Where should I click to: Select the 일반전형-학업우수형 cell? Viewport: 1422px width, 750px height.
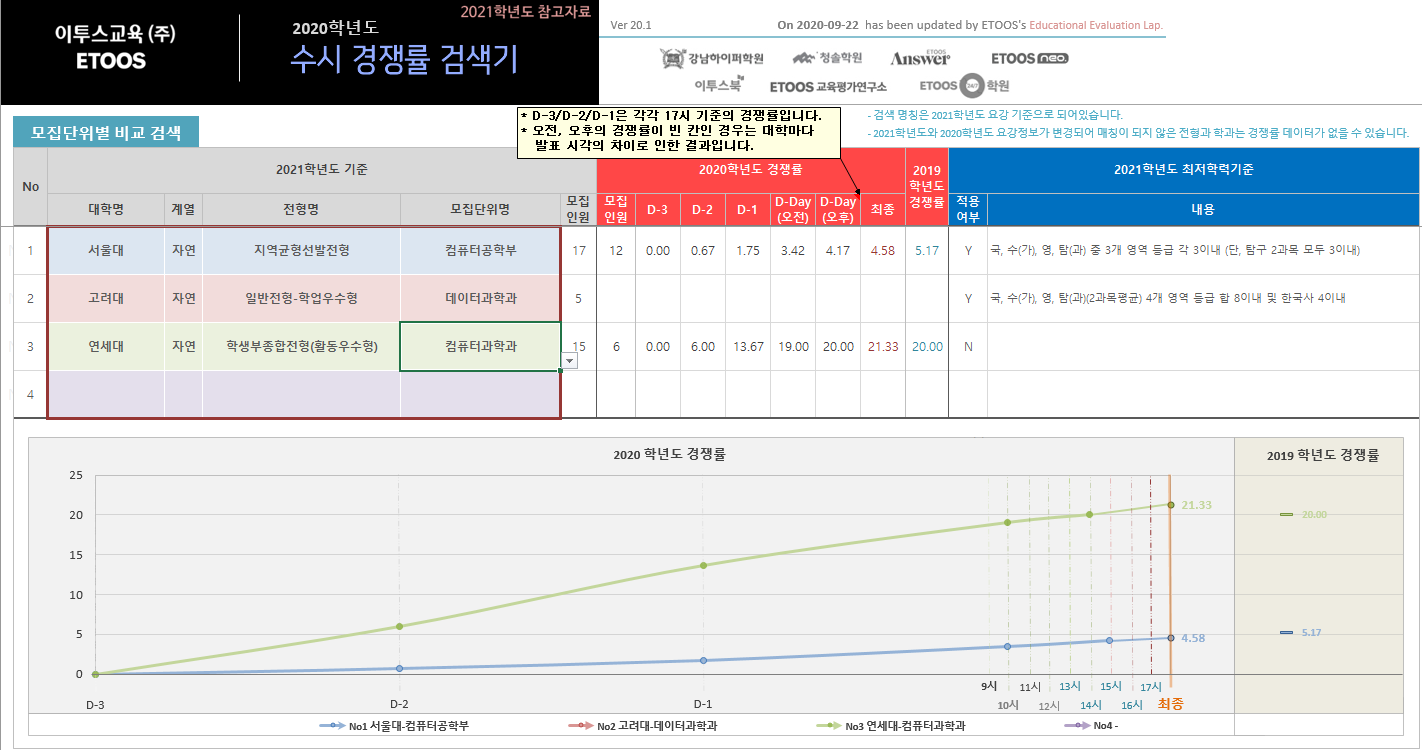click(301, 298)
